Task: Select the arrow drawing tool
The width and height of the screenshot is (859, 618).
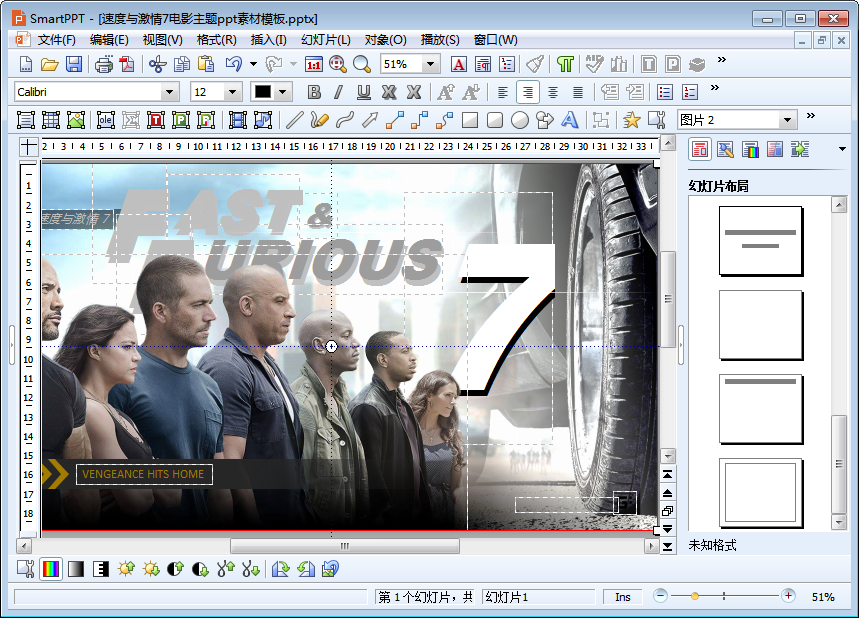Action: coord(370,120)
